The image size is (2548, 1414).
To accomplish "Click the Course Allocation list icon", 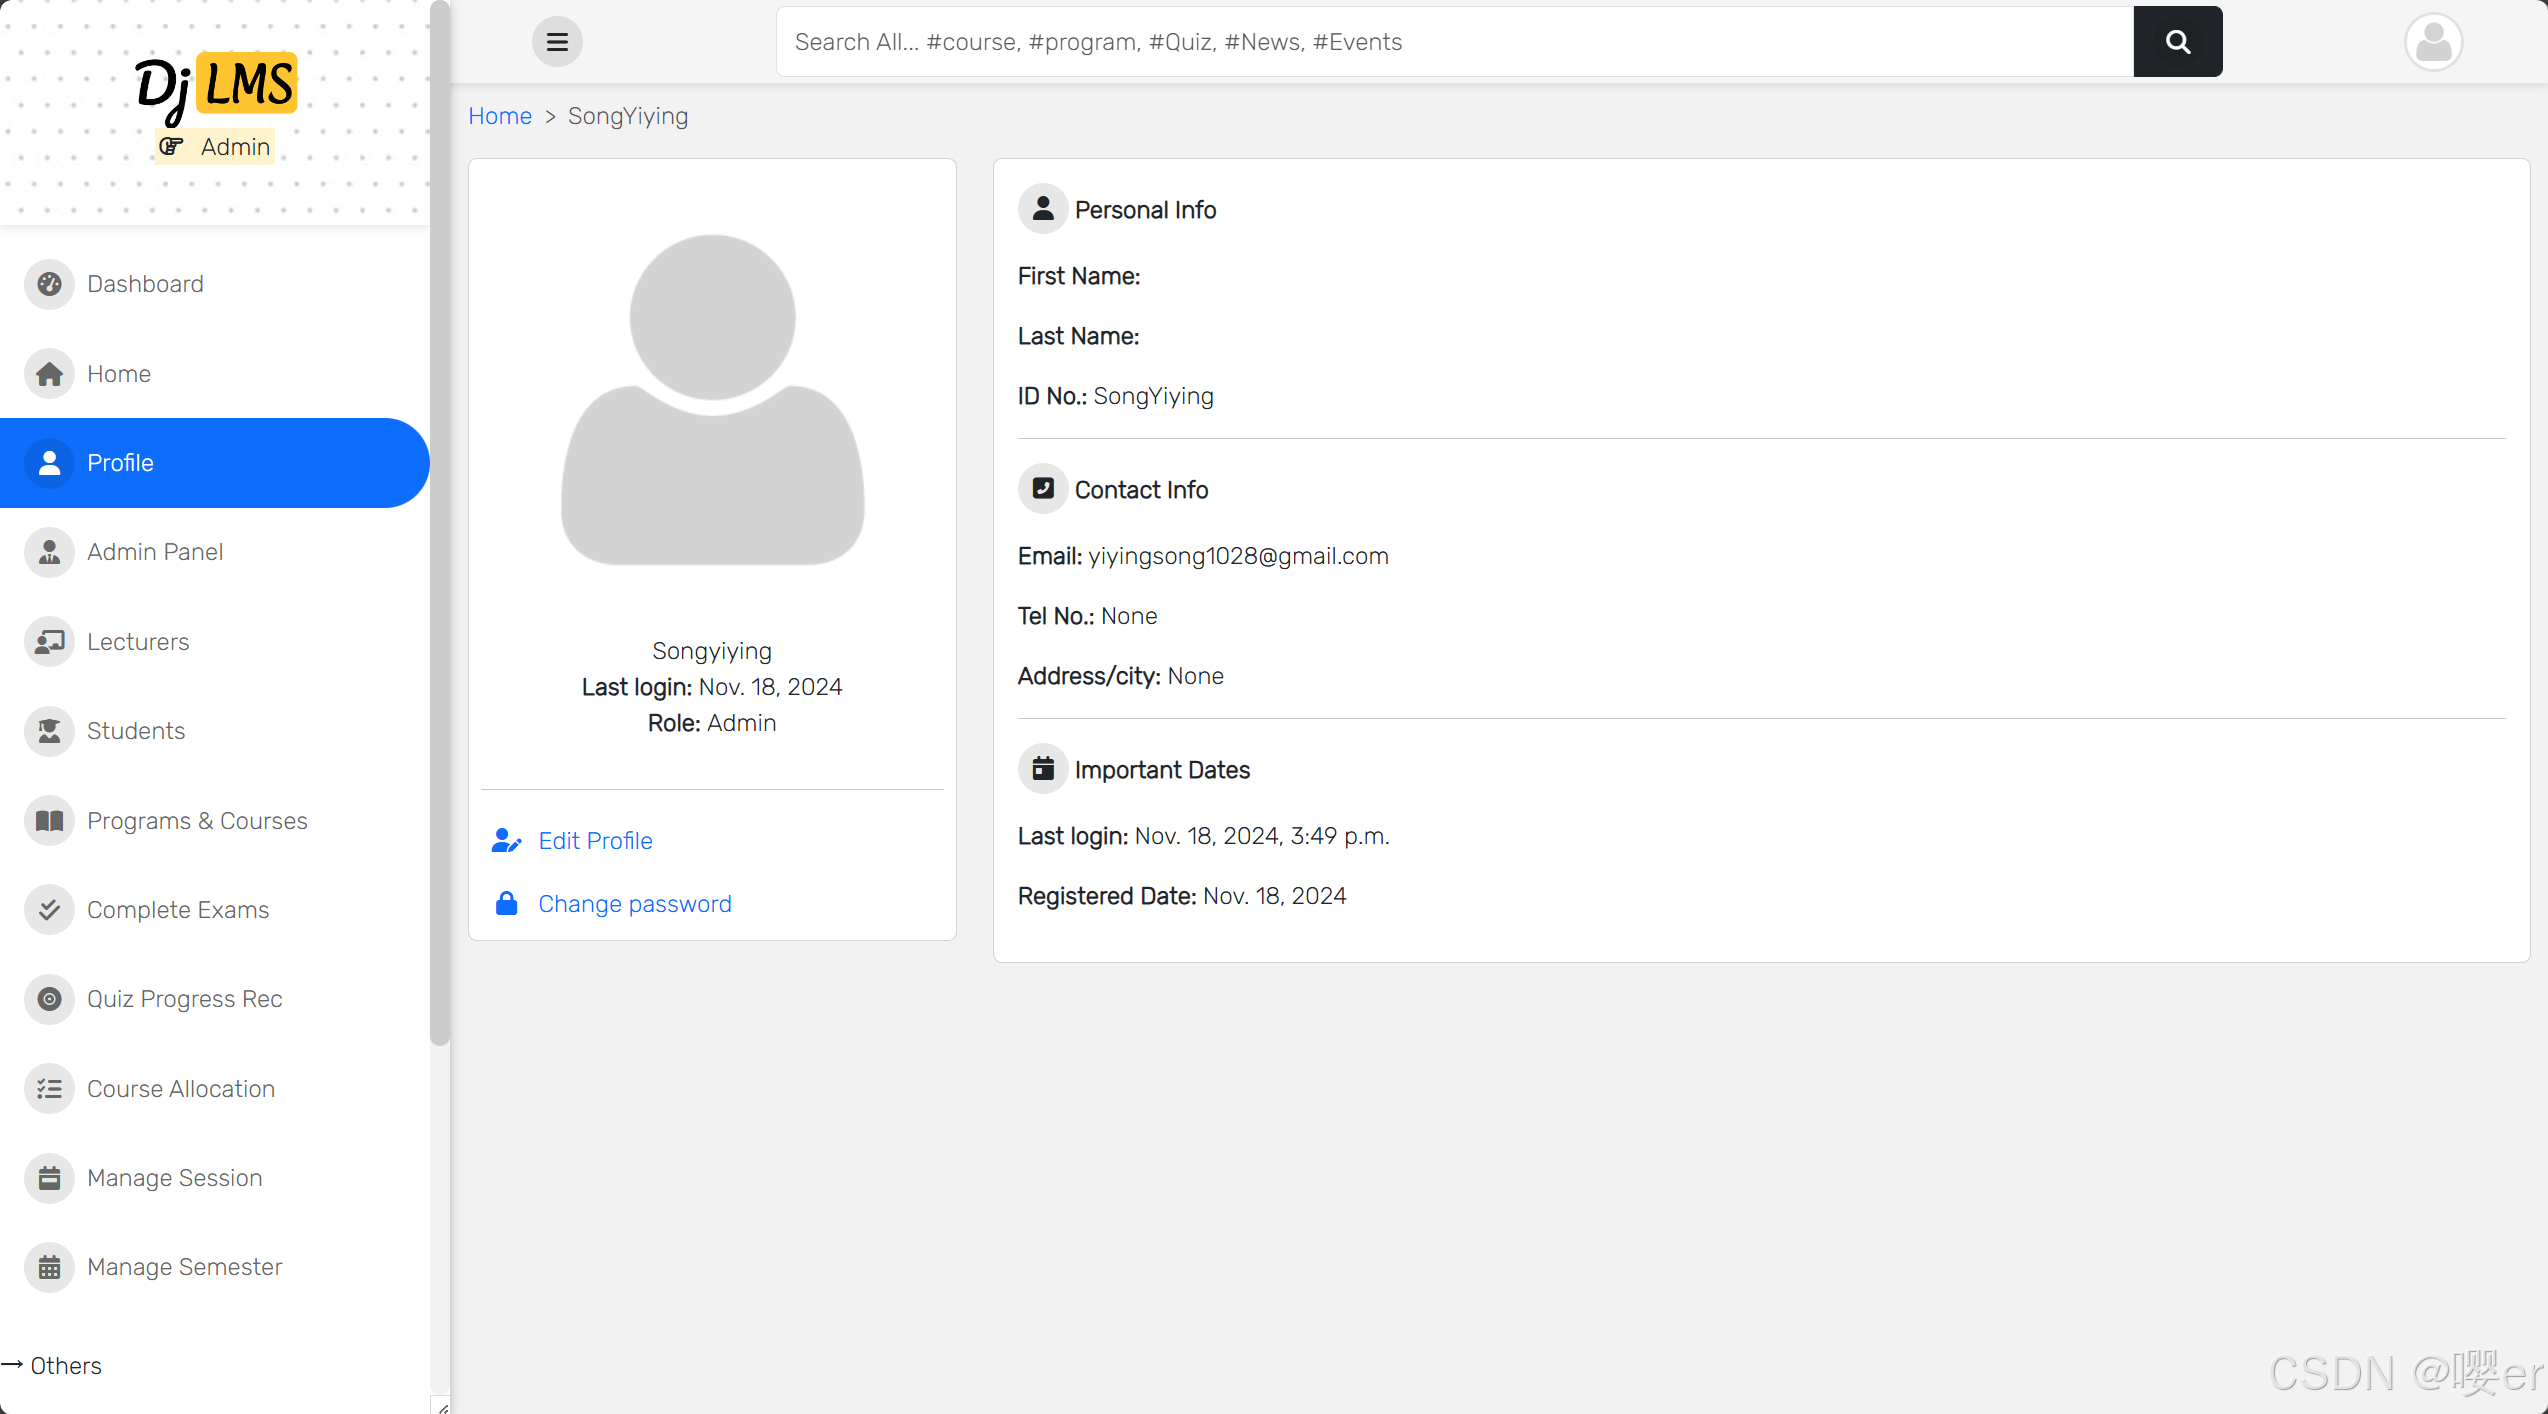I will click(49, 1089).
